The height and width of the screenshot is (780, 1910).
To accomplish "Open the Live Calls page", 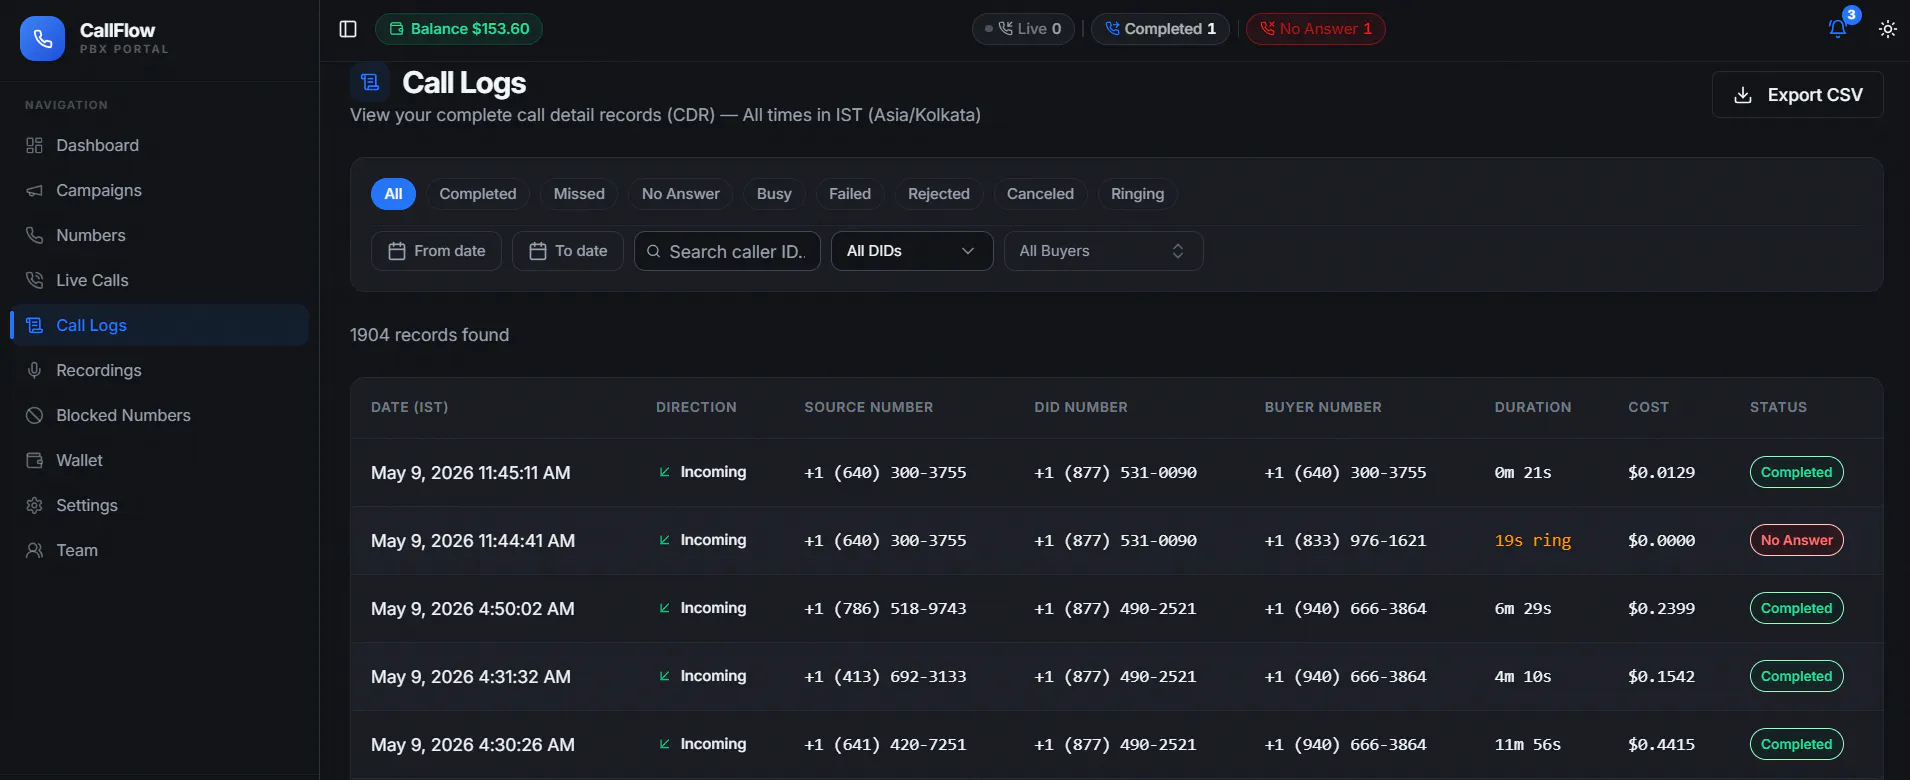I will coord(159,280).
